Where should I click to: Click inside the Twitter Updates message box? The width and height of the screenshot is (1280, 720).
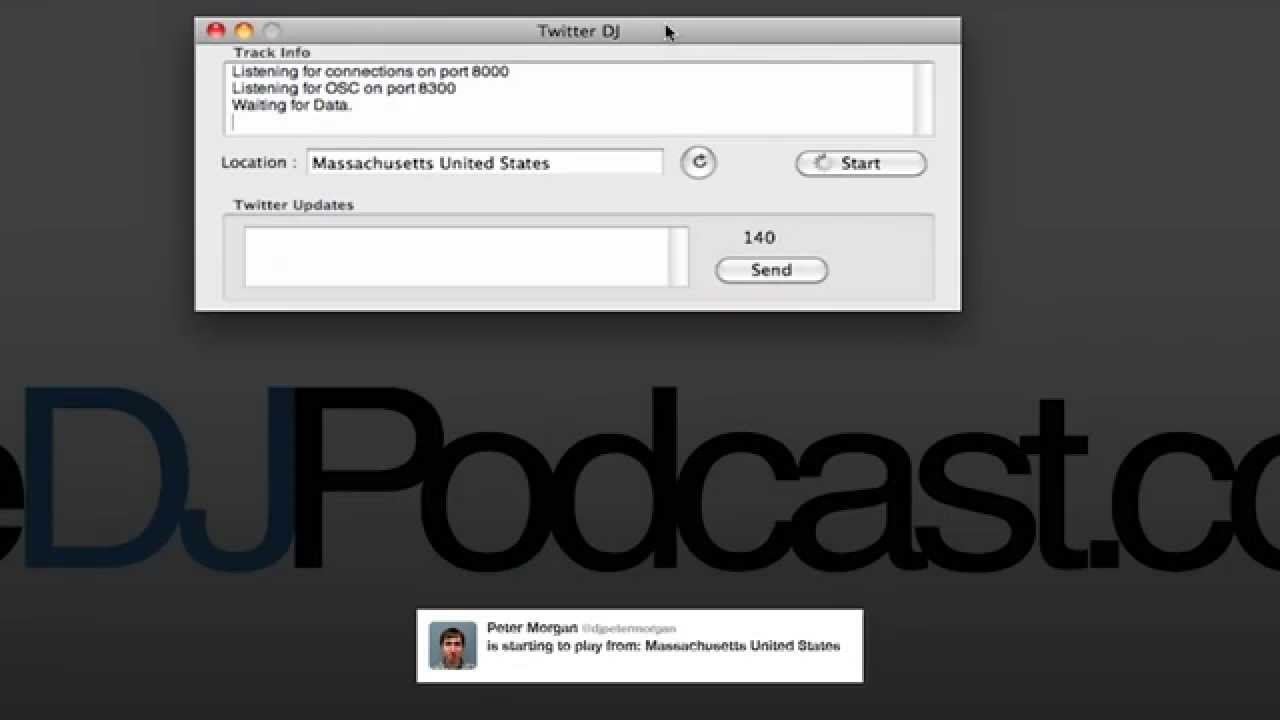coord(457,257)
